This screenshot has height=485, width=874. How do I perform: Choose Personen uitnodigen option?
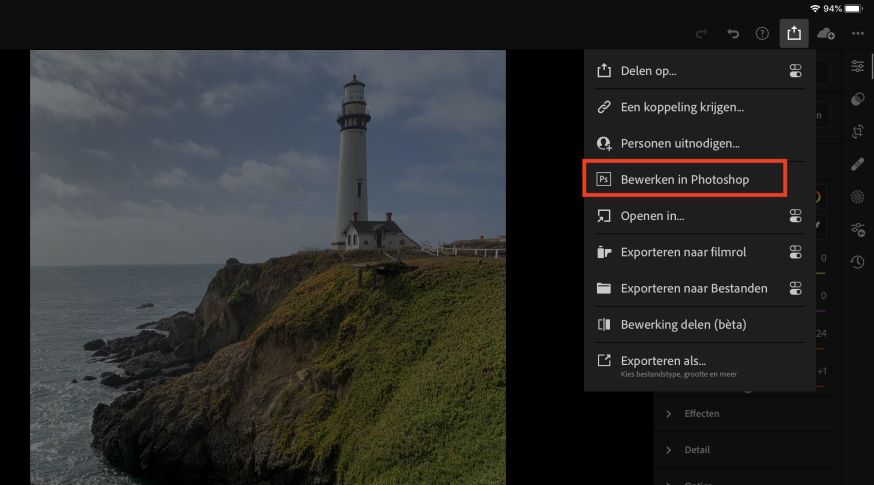(x=680, y=143)
